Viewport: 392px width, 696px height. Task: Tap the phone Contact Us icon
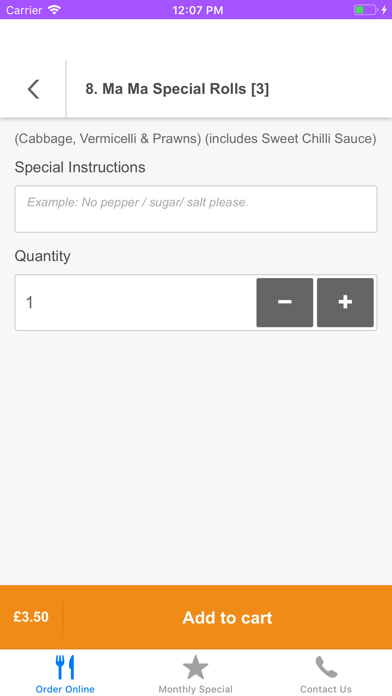tap(326, 667)
